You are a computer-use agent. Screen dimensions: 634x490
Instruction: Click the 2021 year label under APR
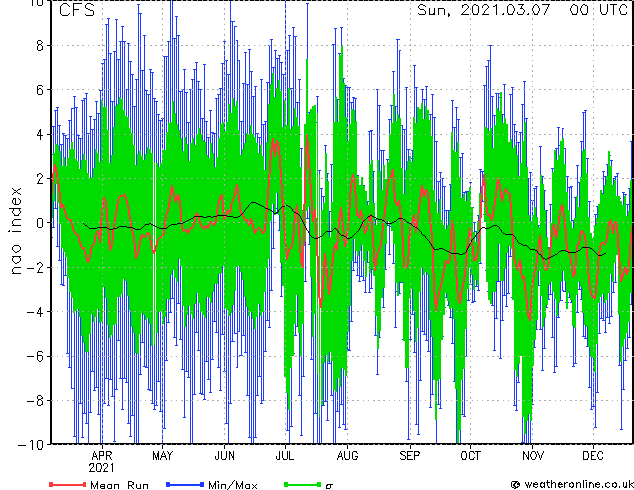101,468
